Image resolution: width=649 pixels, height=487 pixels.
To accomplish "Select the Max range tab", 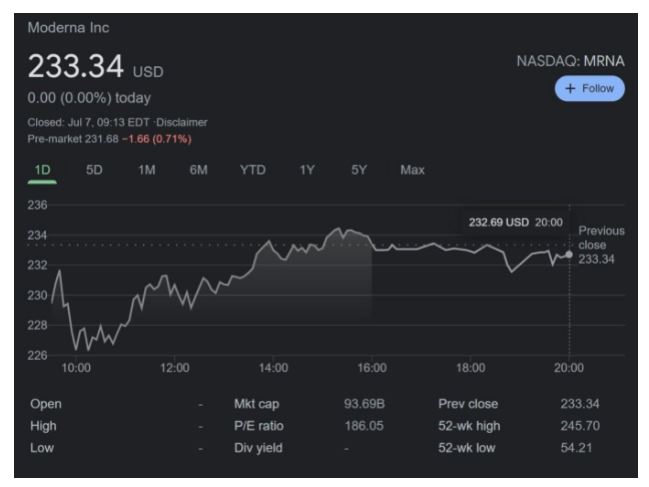I will pyautogui.click(x=412, y=170).
